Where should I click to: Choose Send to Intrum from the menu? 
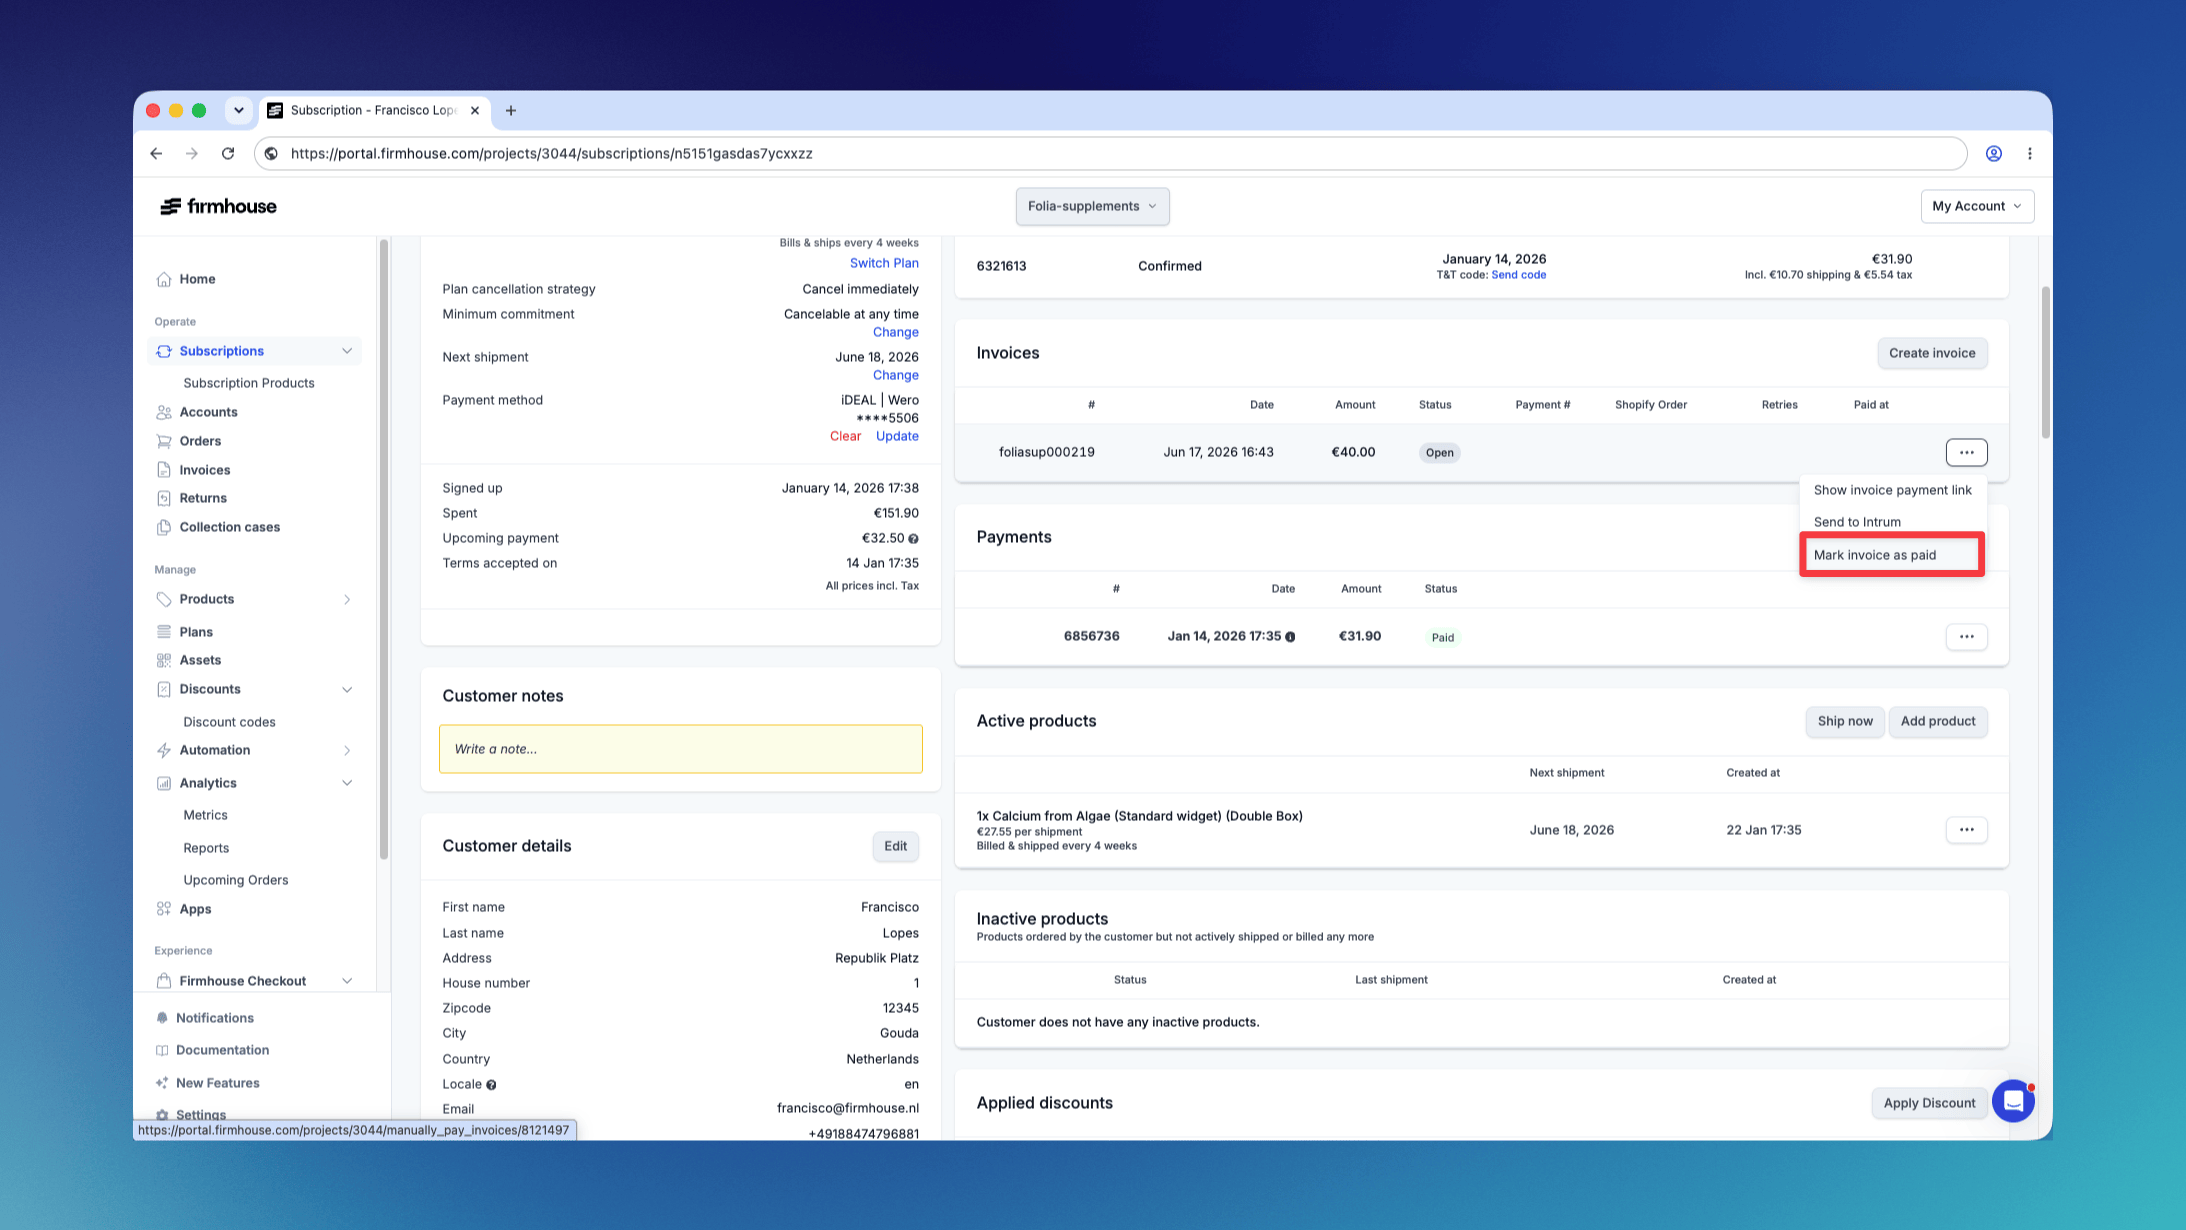coord(1857,522)
